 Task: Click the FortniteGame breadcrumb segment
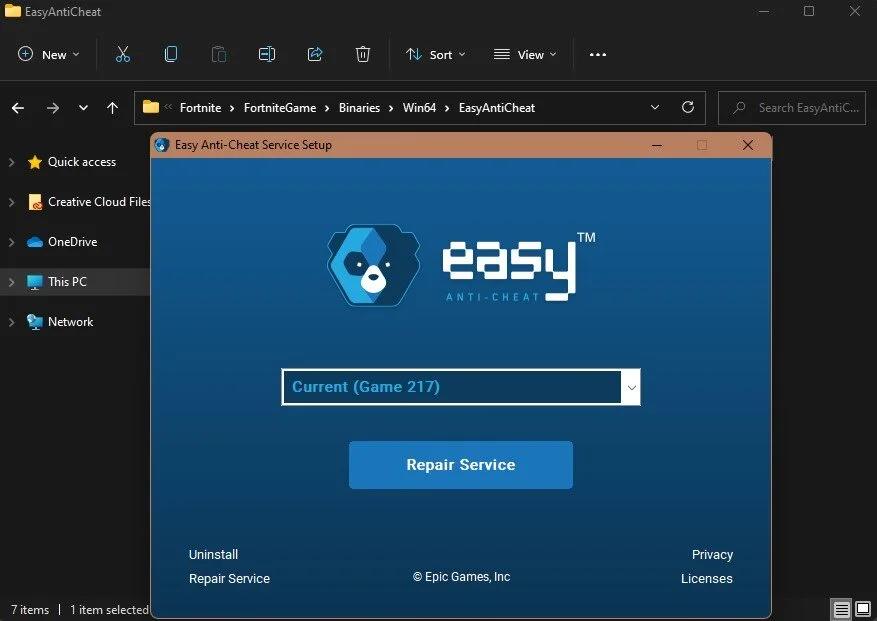tap(280, 107)
